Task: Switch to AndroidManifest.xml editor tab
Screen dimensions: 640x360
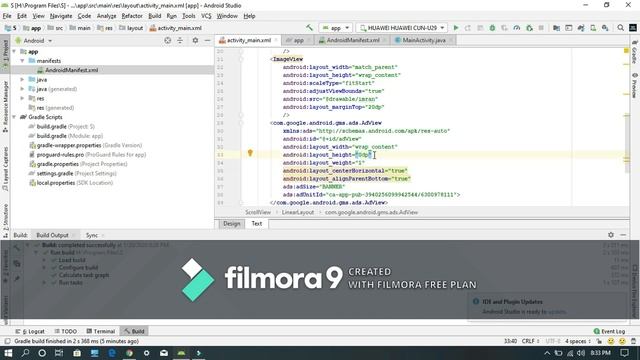Action: 353,40
